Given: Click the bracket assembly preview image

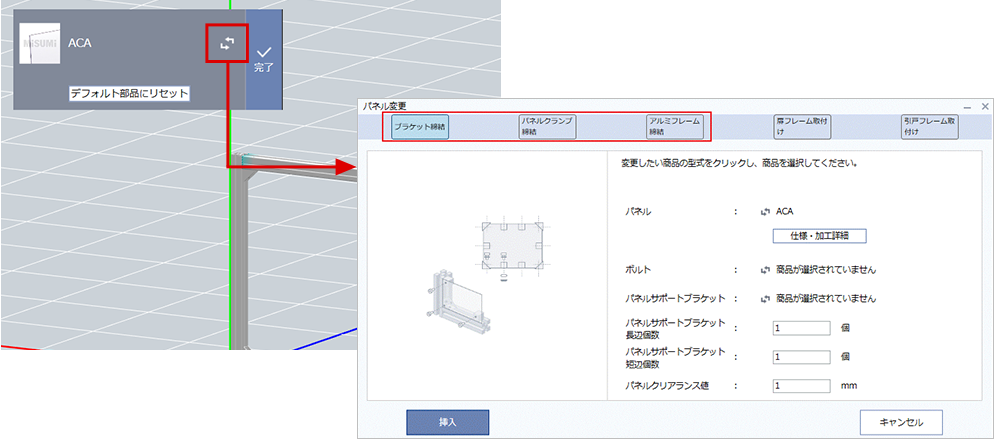Looking at the screenshot, I should [487, 276].
